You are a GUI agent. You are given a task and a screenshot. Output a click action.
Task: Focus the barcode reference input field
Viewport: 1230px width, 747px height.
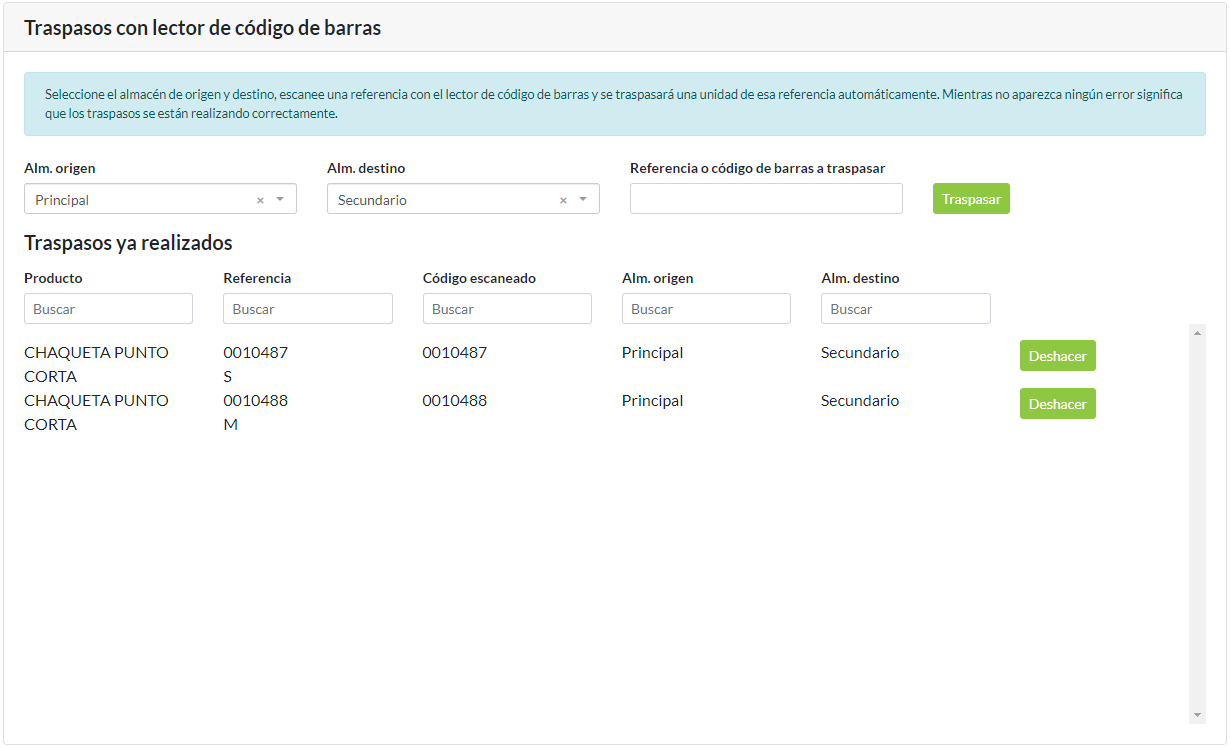766,199
